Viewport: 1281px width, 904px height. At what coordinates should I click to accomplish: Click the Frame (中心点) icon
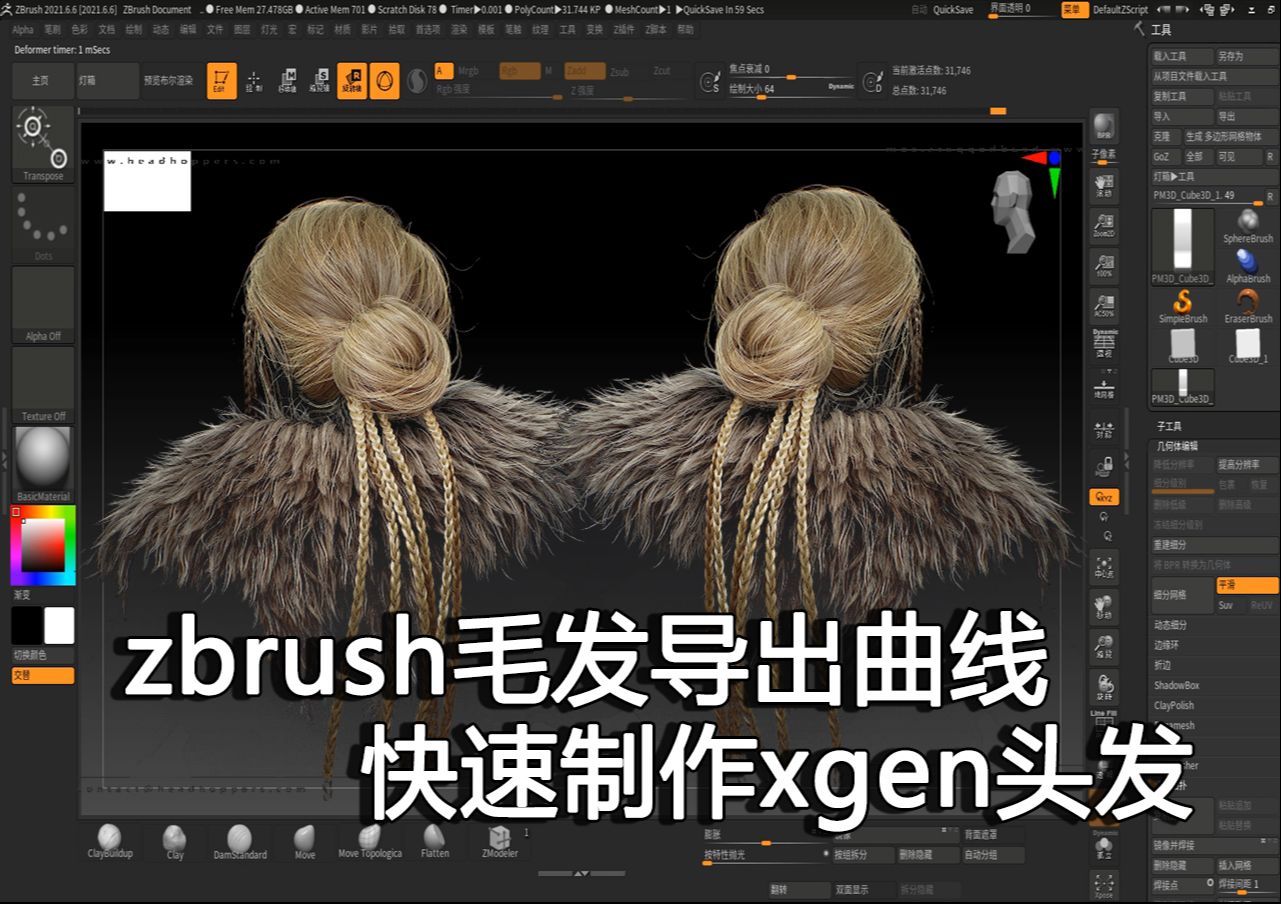pyautogui.click(x=1104, y=567)
